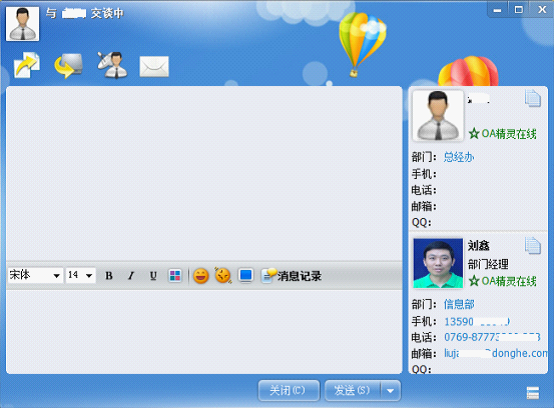Copy 刘鑫's contact info card
This screenshot has width=554, height=408.
[x=532, y=246]
